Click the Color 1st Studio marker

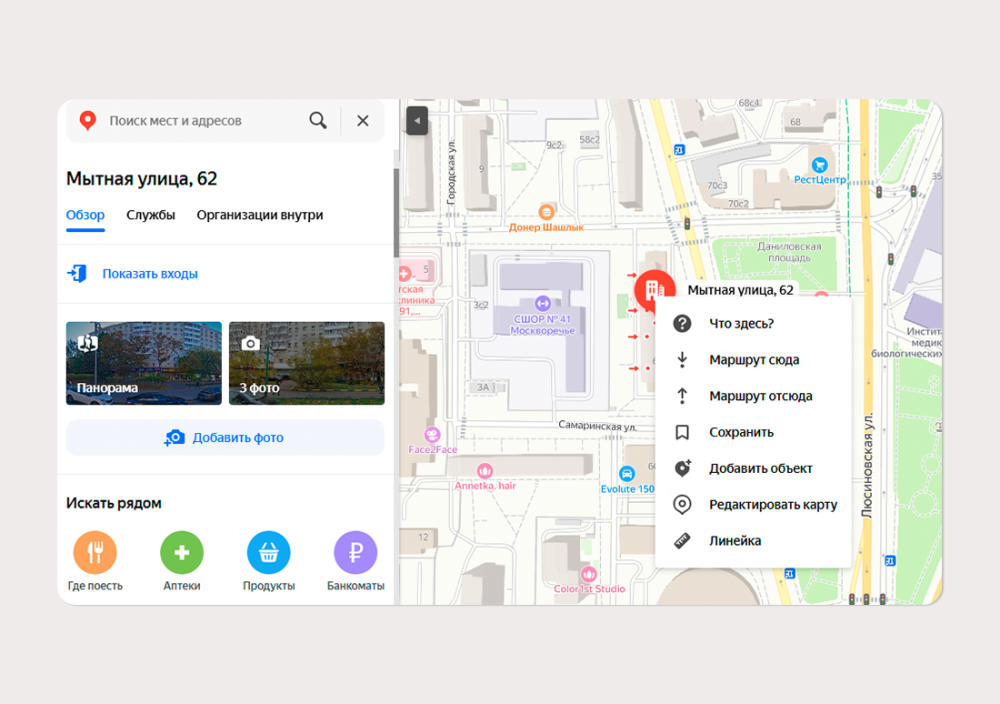(589, 574)
